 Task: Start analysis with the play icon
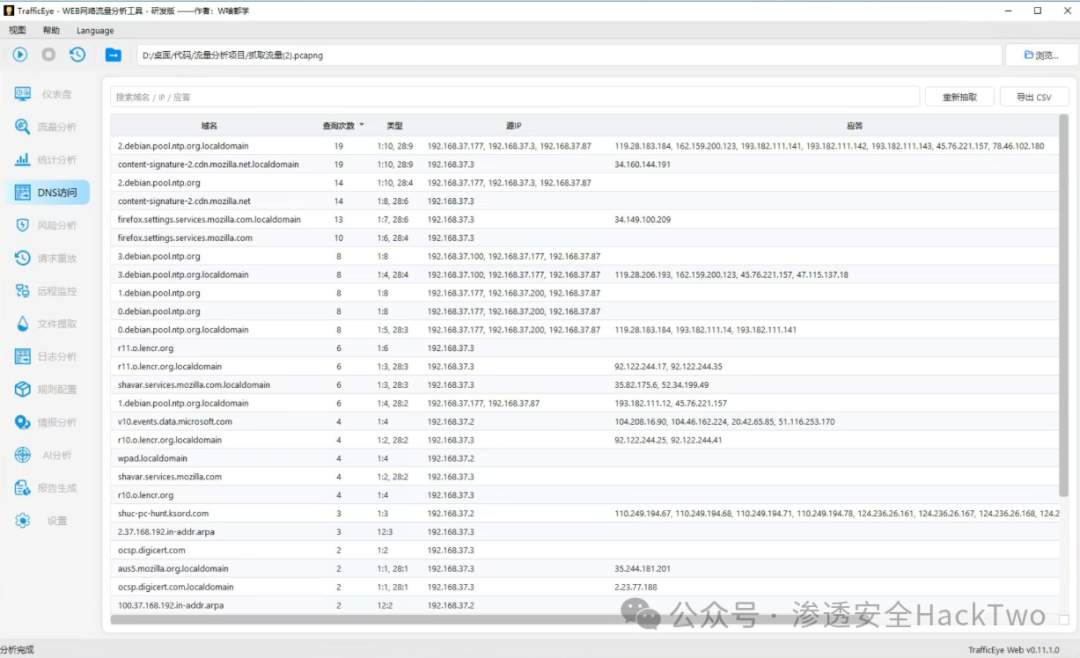click(x=20, y=54)
